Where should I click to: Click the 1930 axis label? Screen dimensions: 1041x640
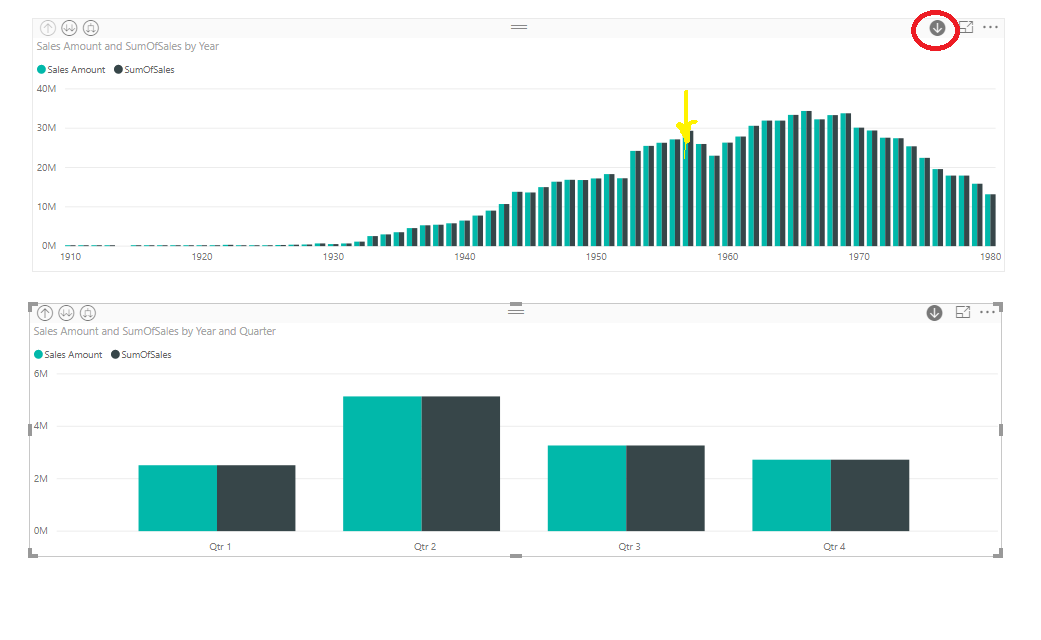333,257
